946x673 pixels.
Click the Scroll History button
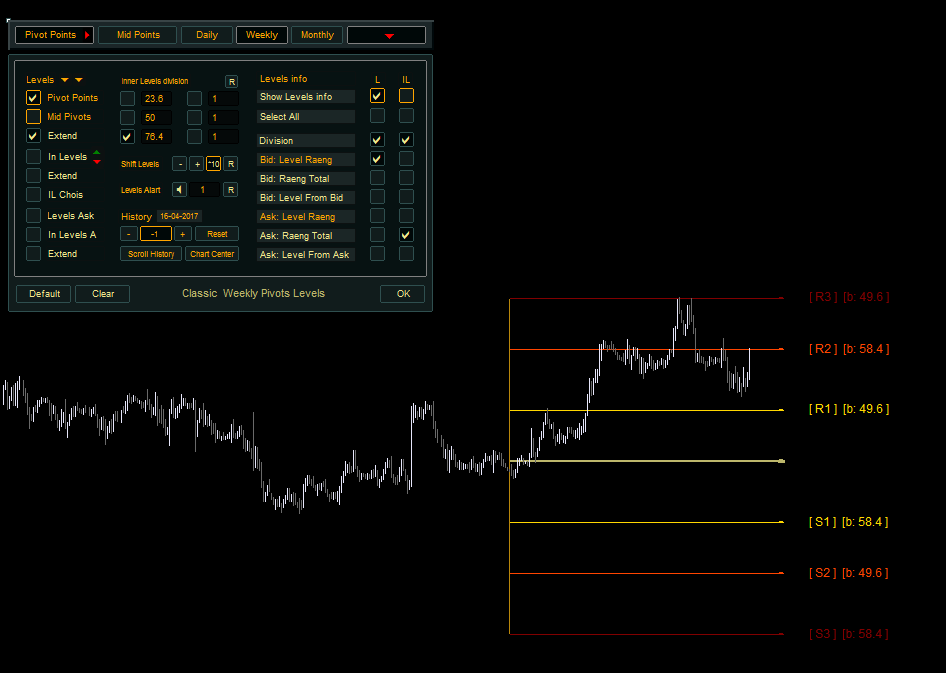click(151, 254)
